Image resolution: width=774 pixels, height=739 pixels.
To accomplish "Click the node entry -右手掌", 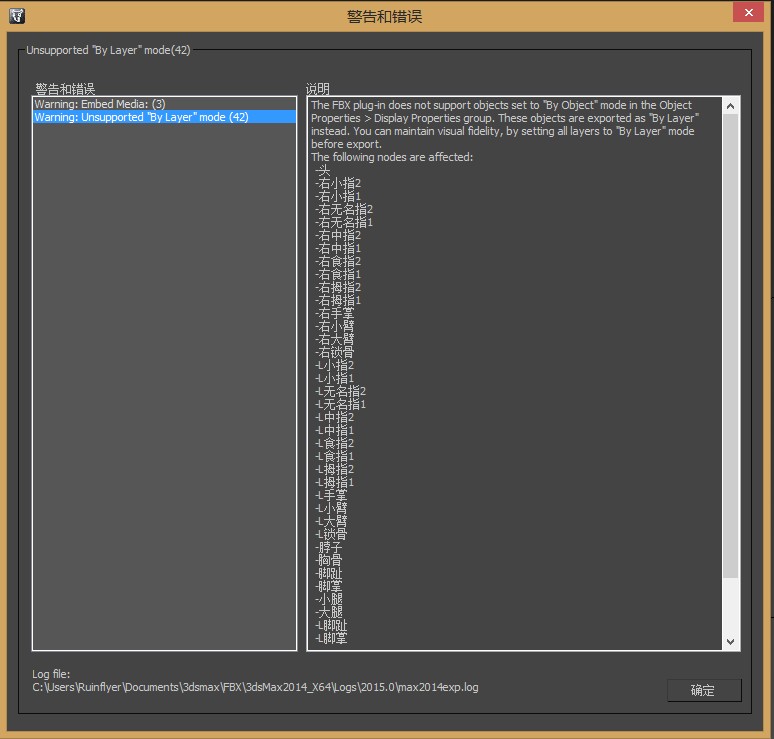I will [335, 313].
